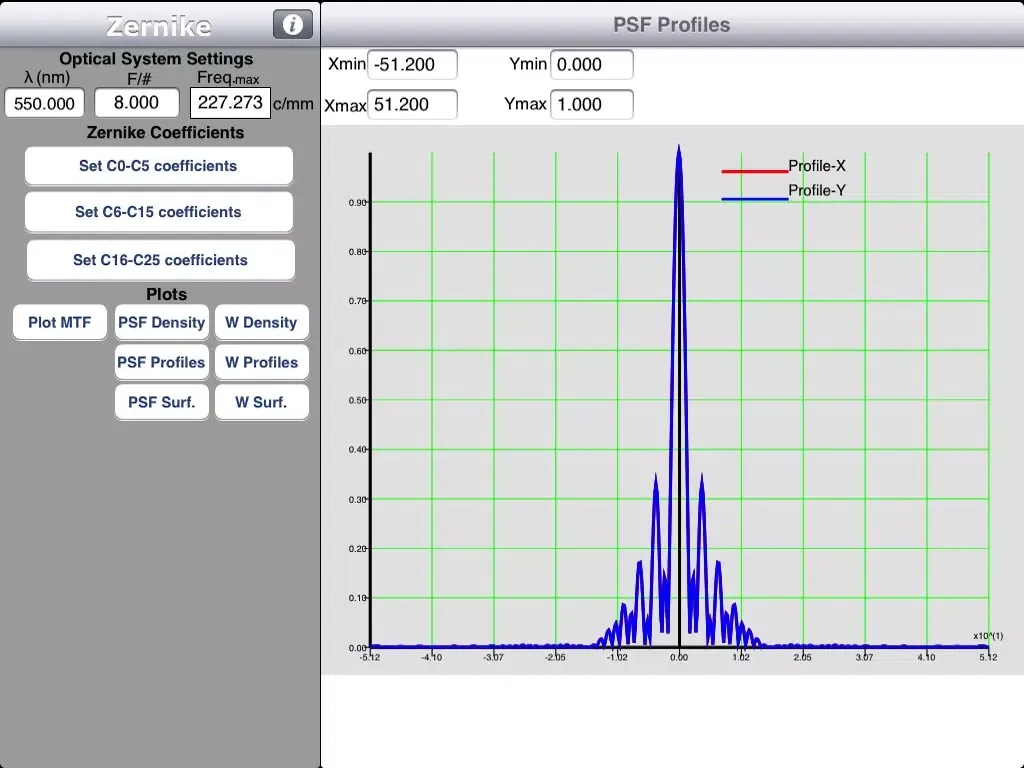Edit the Xmax field showing 51.200
Viewport: 1024px width, 768px height.
(x=412, y=104)
